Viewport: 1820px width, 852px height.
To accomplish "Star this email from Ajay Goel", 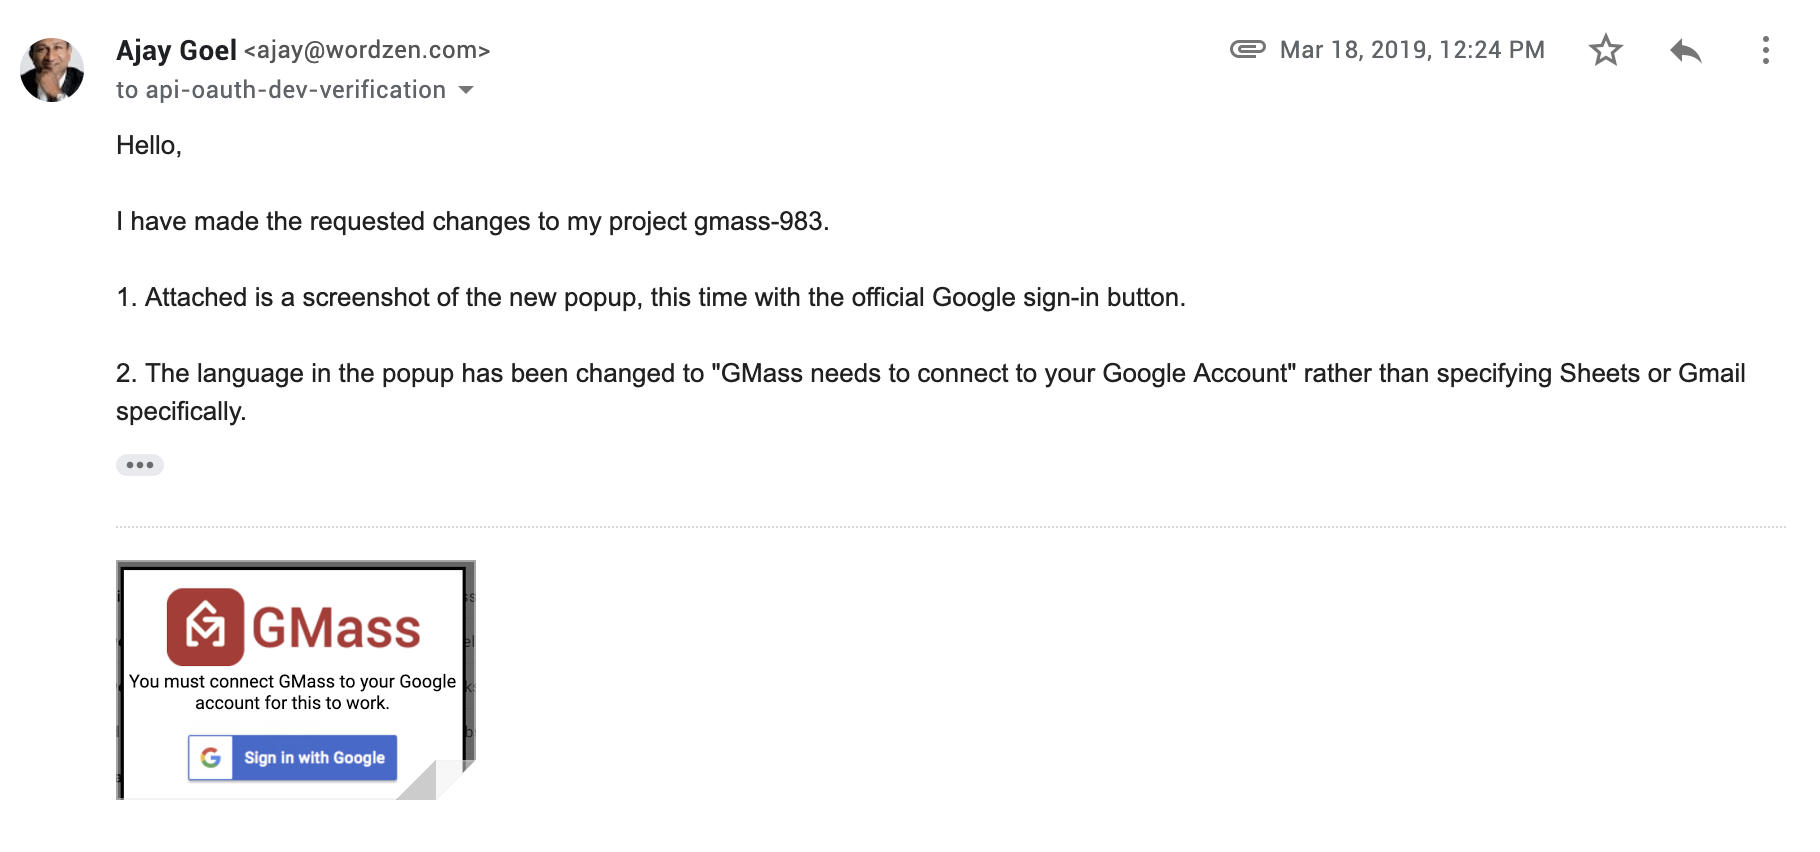I will click(1605, 50).
